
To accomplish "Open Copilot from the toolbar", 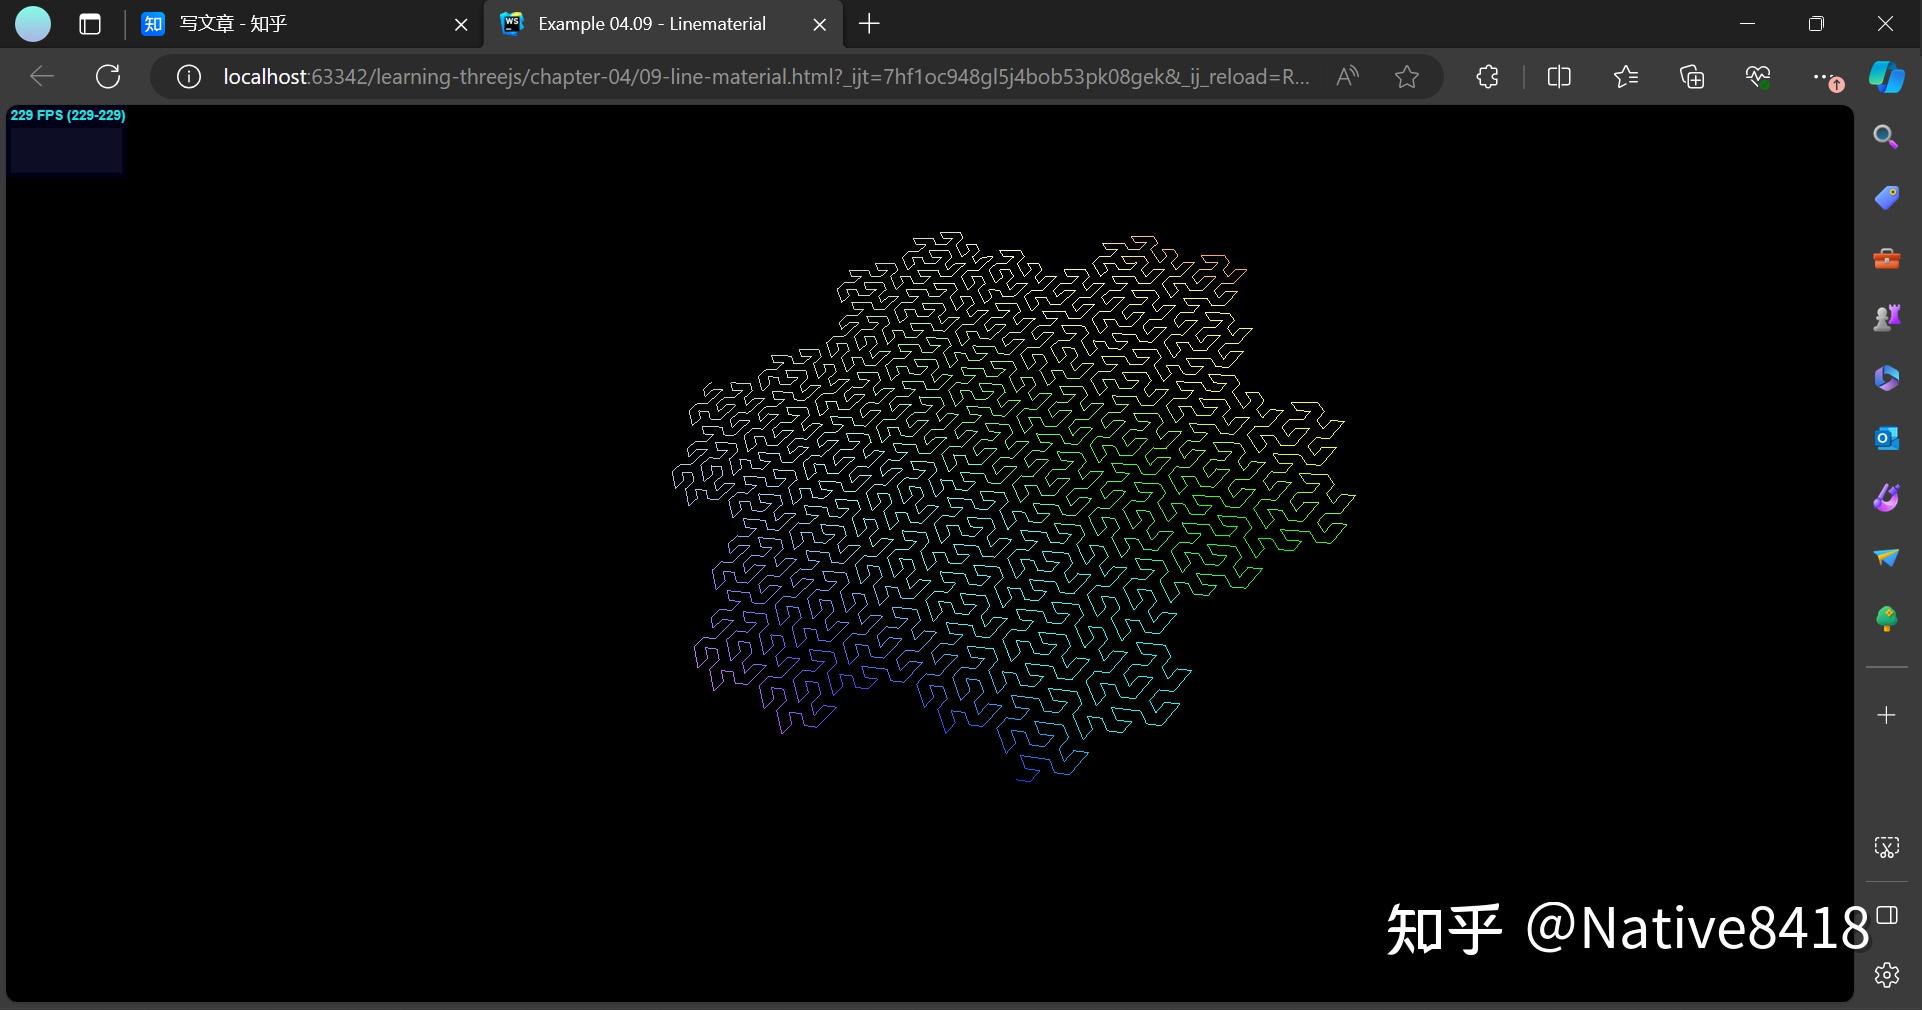I will 1887,77.
